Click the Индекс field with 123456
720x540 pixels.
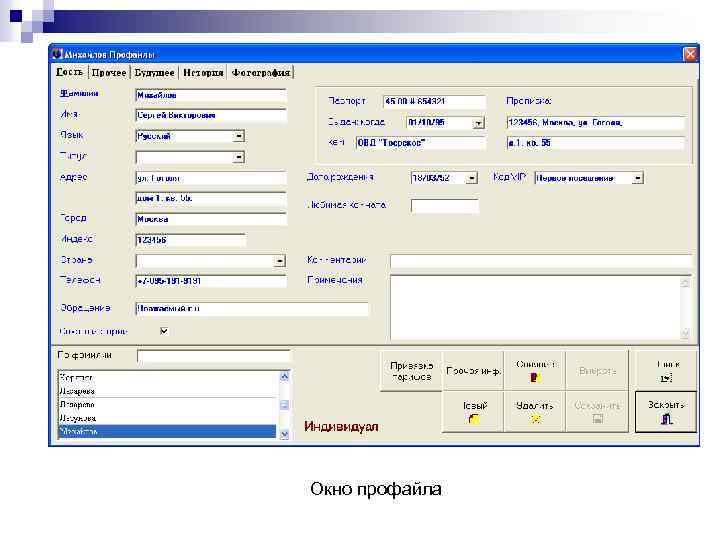tap(191, 240)
